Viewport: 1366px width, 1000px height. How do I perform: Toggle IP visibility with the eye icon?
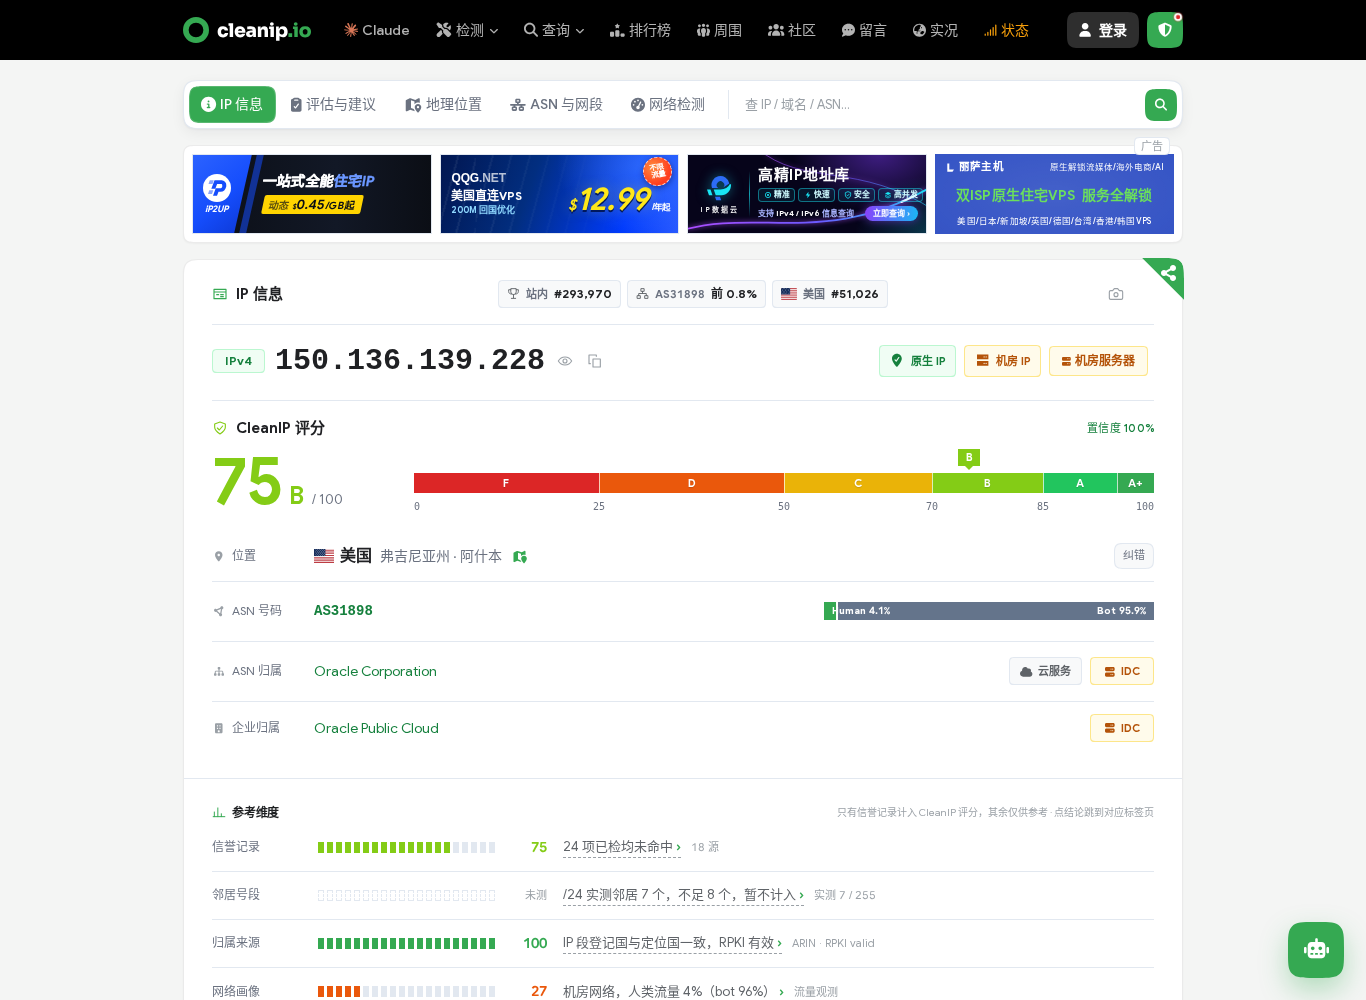[x=565, y=361]
